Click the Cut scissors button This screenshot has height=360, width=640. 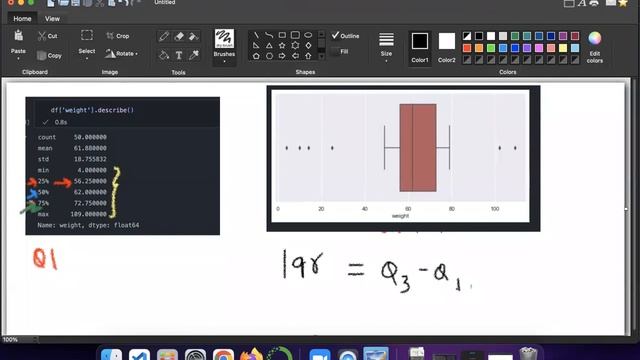pyautogui.click(x=47, y=36)
